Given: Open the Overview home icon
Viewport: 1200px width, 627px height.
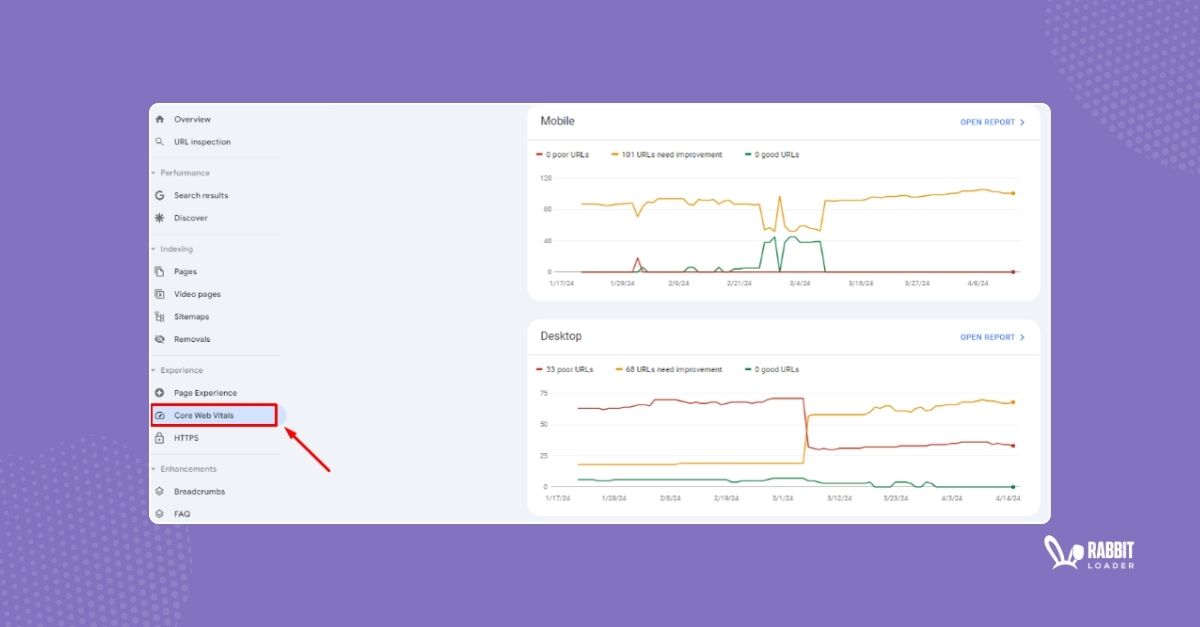Looking at the screenshot, I should (x=160, y=118).
